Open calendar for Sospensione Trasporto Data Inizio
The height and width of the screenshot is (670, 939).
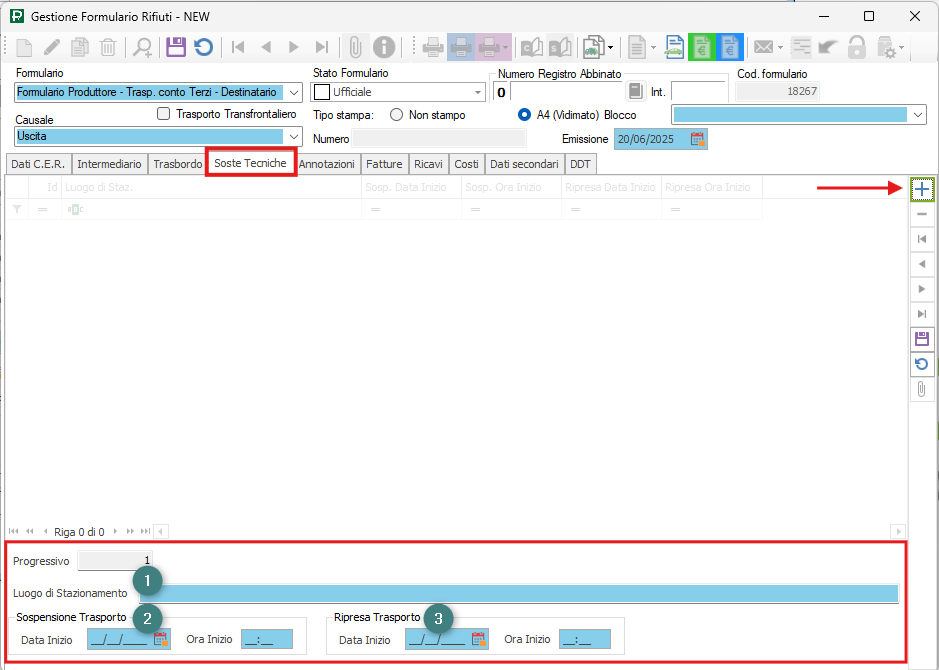click(x=160, y=639)
